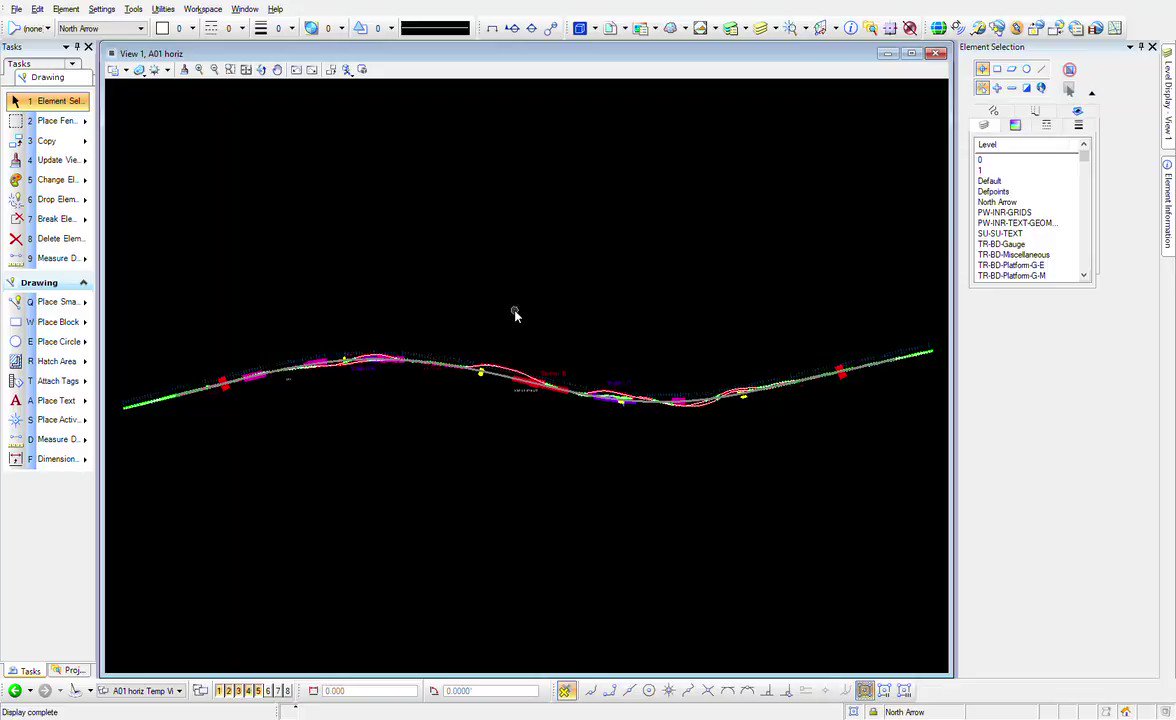Viewport: 1176px width, 720px height.
Task: Select the Element Selection task tool
Action: click(x=47, y=101)
